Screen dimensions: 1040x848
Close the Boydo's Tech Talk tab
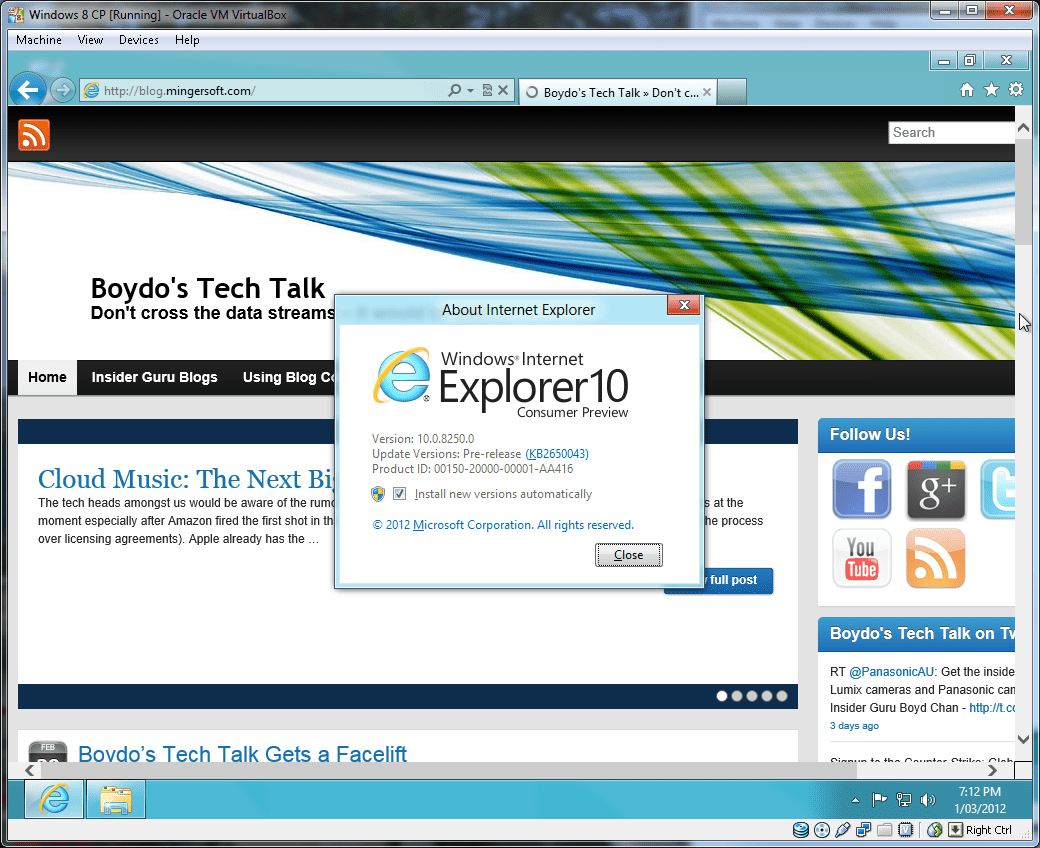(x=707, y=92)
